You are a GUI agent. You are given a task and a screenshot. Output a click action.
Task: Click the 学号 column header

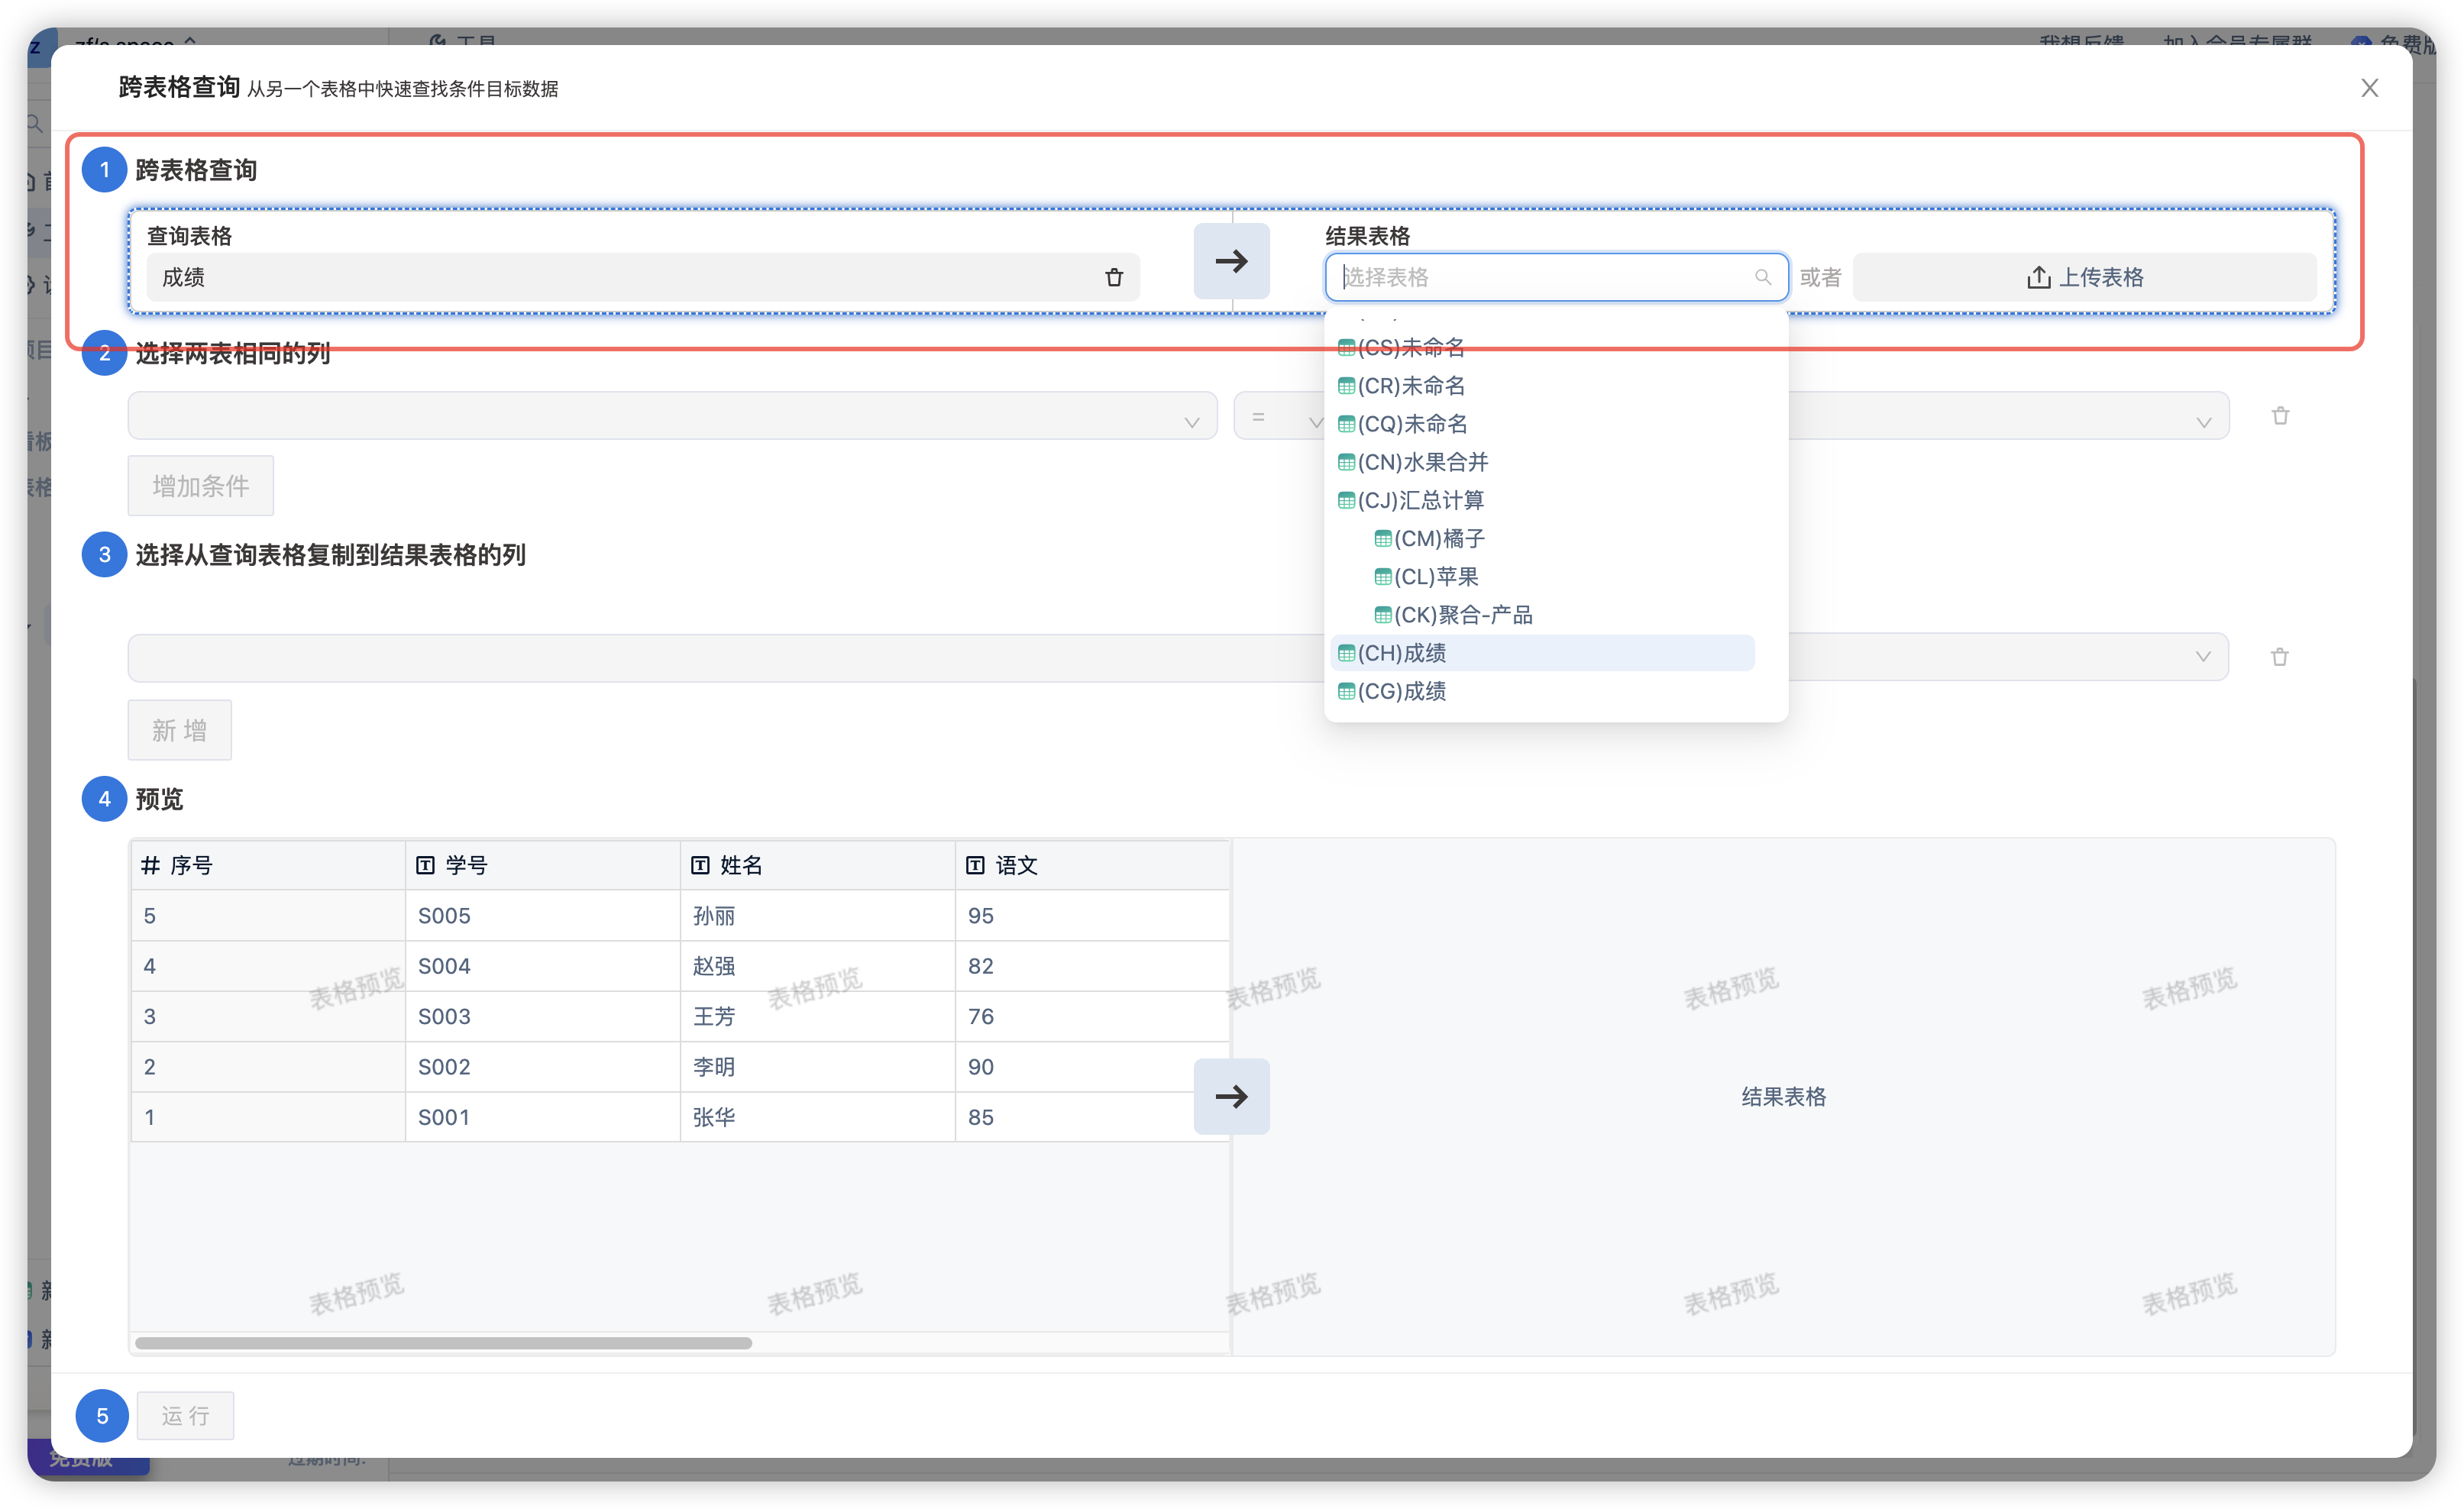click(542, 865)
